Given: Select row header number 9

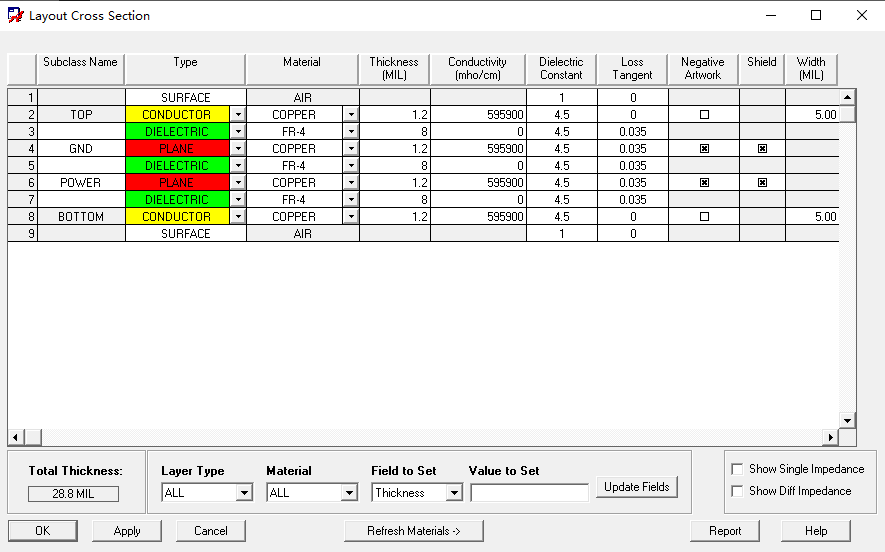Looking at the screenshot, I should [23, 233].
